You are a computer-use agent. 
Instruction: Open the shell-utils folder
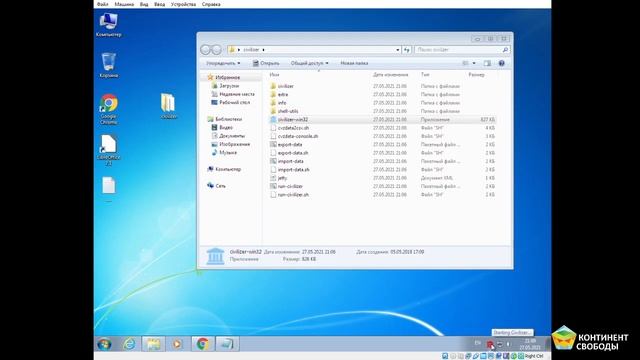pyautogui.click(x=288, y=111)
